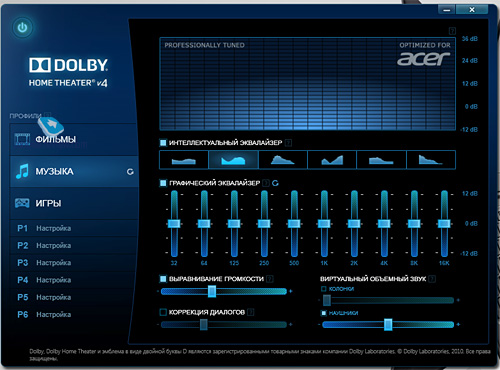Open help icon next to Интеллектуальный эквалайзер
The width and height of the screenshot is (500, 370).
pos(289,143)
